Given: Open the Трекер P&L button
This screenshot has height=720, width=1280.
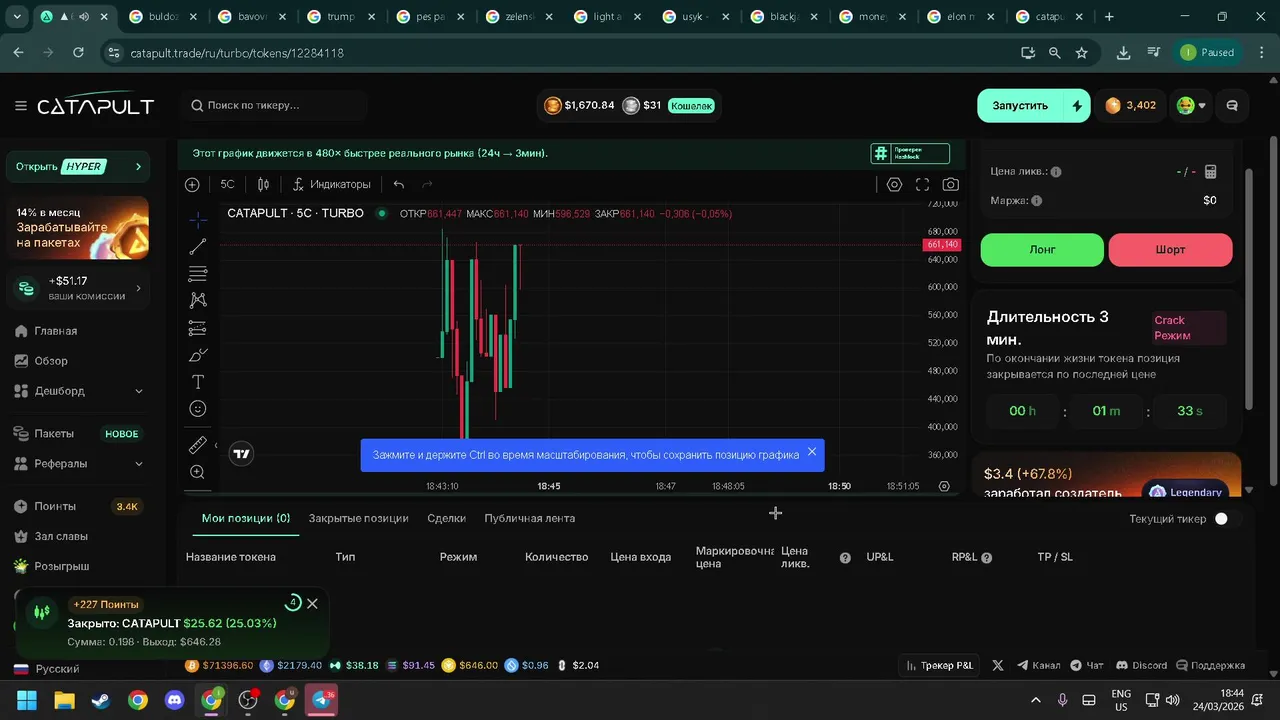Looking at the screenshot, I should coord(939,665).
